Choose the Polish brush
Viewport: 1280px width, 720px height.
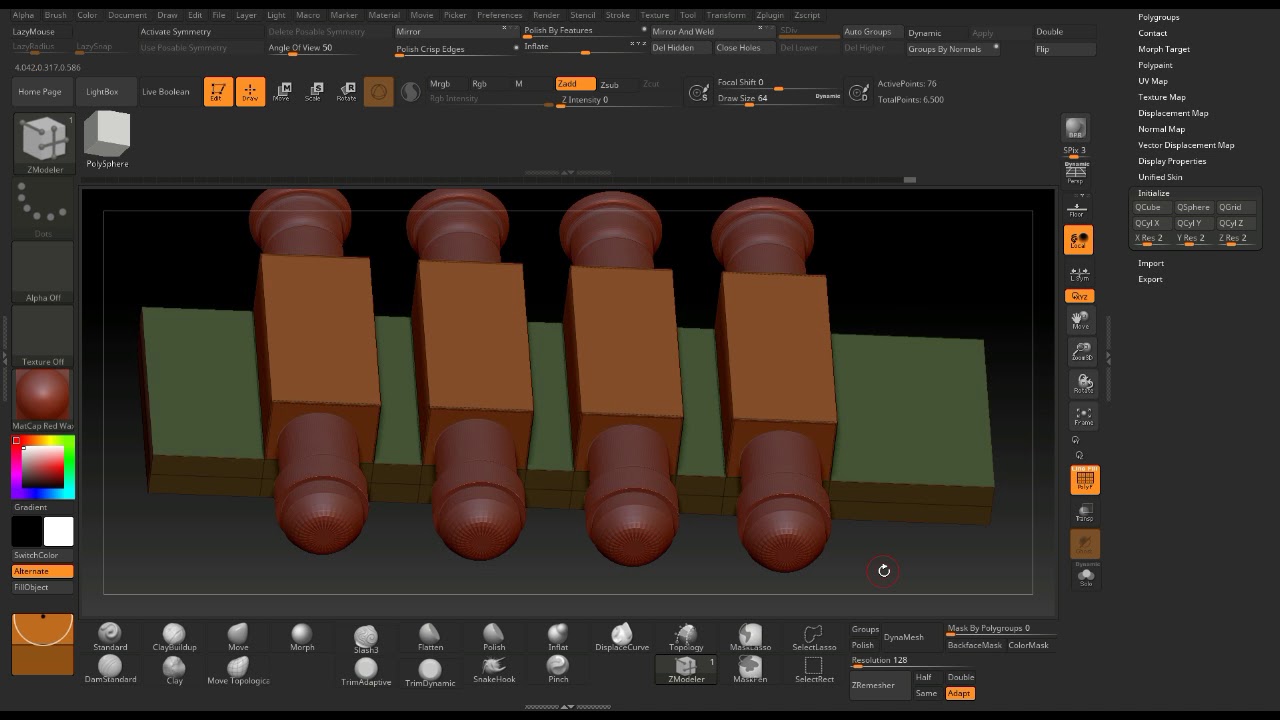click(494, 637)
